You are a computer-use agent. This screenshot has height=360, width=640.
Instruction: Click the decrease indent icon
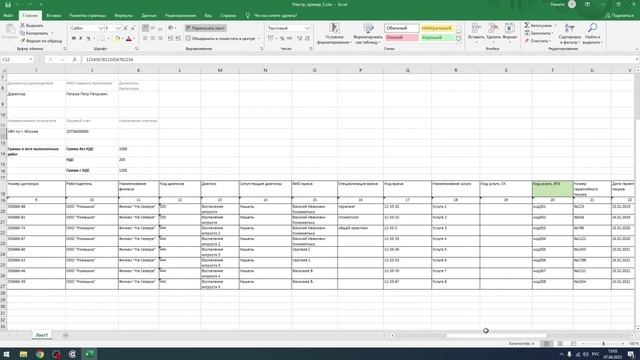click(x=171, y=38)
